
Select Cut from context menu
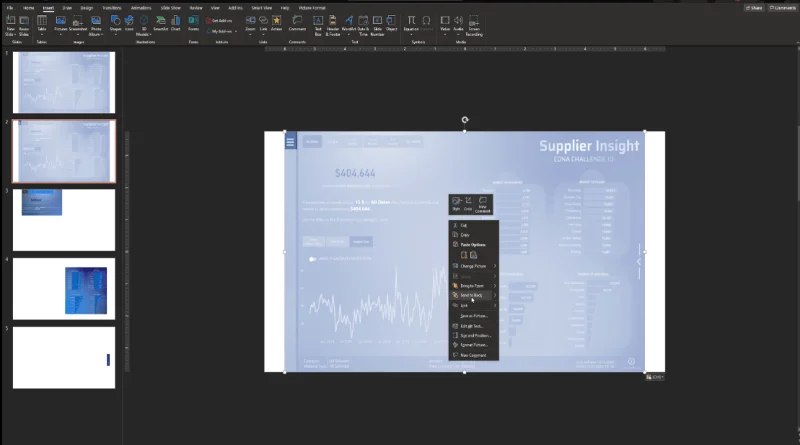[473, 225]
